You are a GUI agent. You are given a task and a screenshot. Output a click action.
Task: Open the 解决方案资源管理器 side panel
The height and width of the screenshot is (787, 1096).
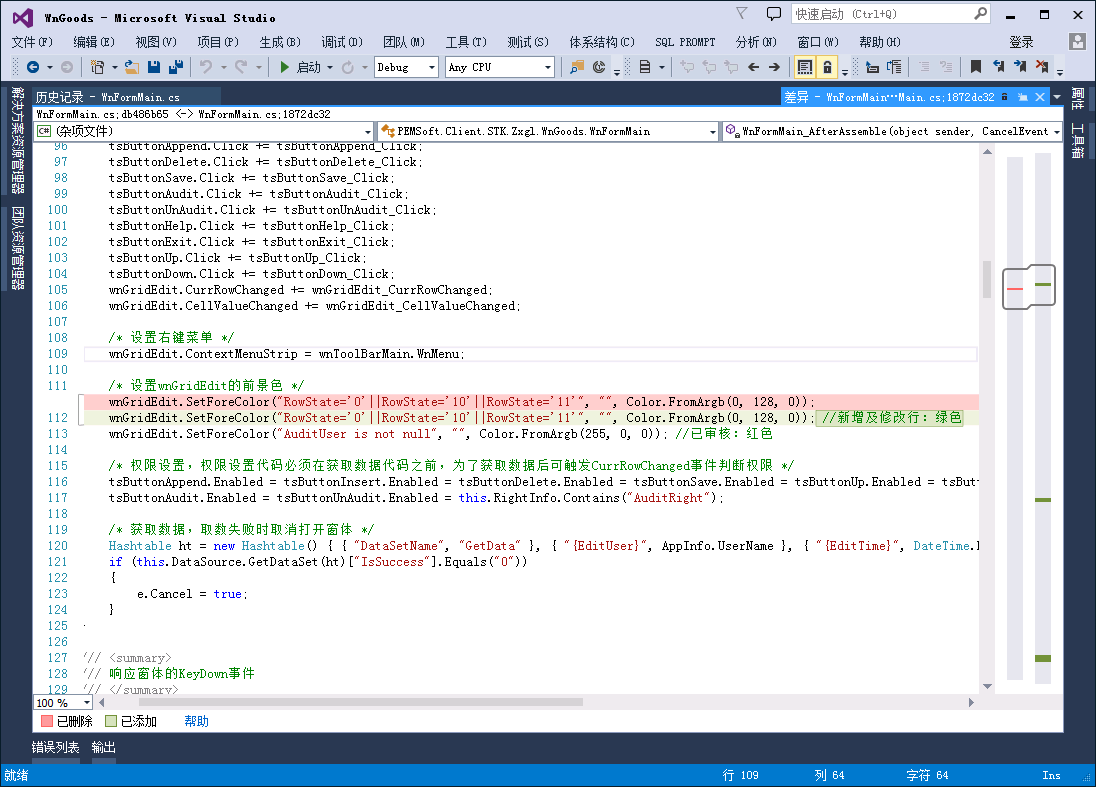(17, 140)
